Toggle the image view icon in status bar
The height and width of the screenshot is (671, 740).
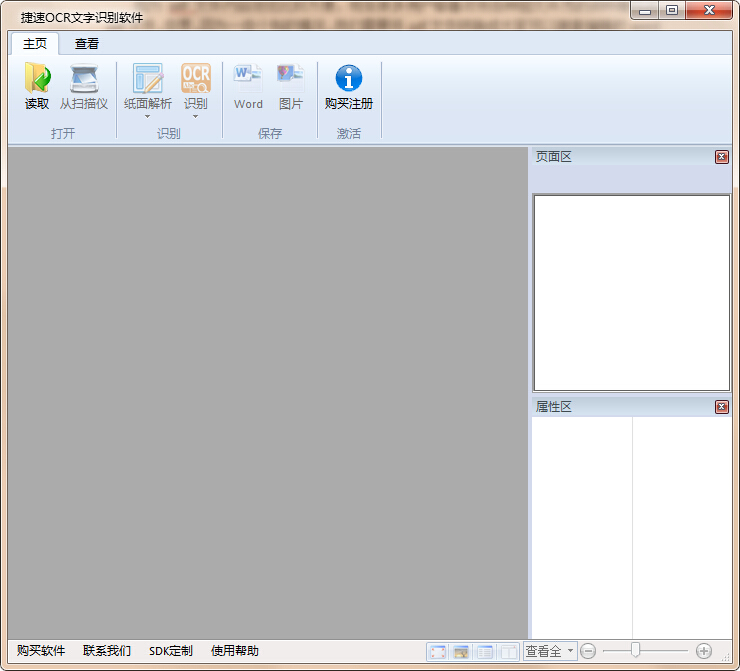[461, 652]
